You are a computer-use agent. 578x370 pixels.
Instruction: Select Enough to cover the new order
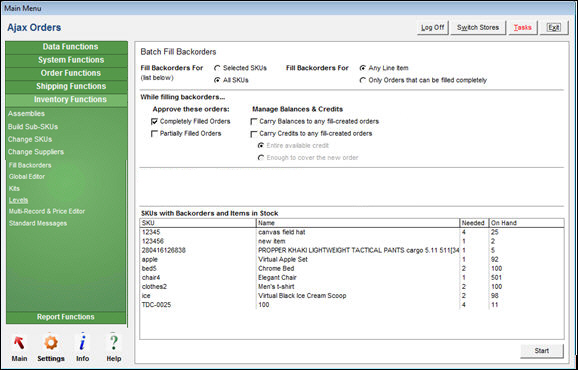[x=261, y=158]
